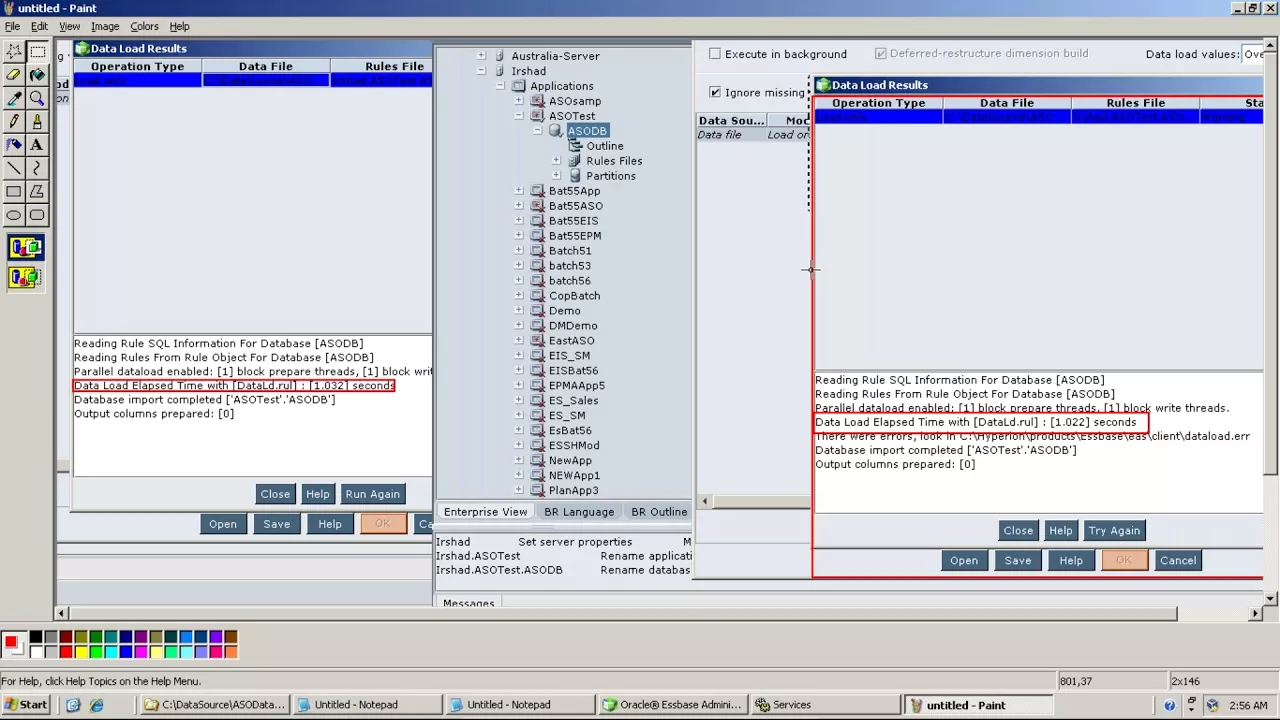Choose the Pencil tool
Screen dimensions: 1280x720
(14, 121)
